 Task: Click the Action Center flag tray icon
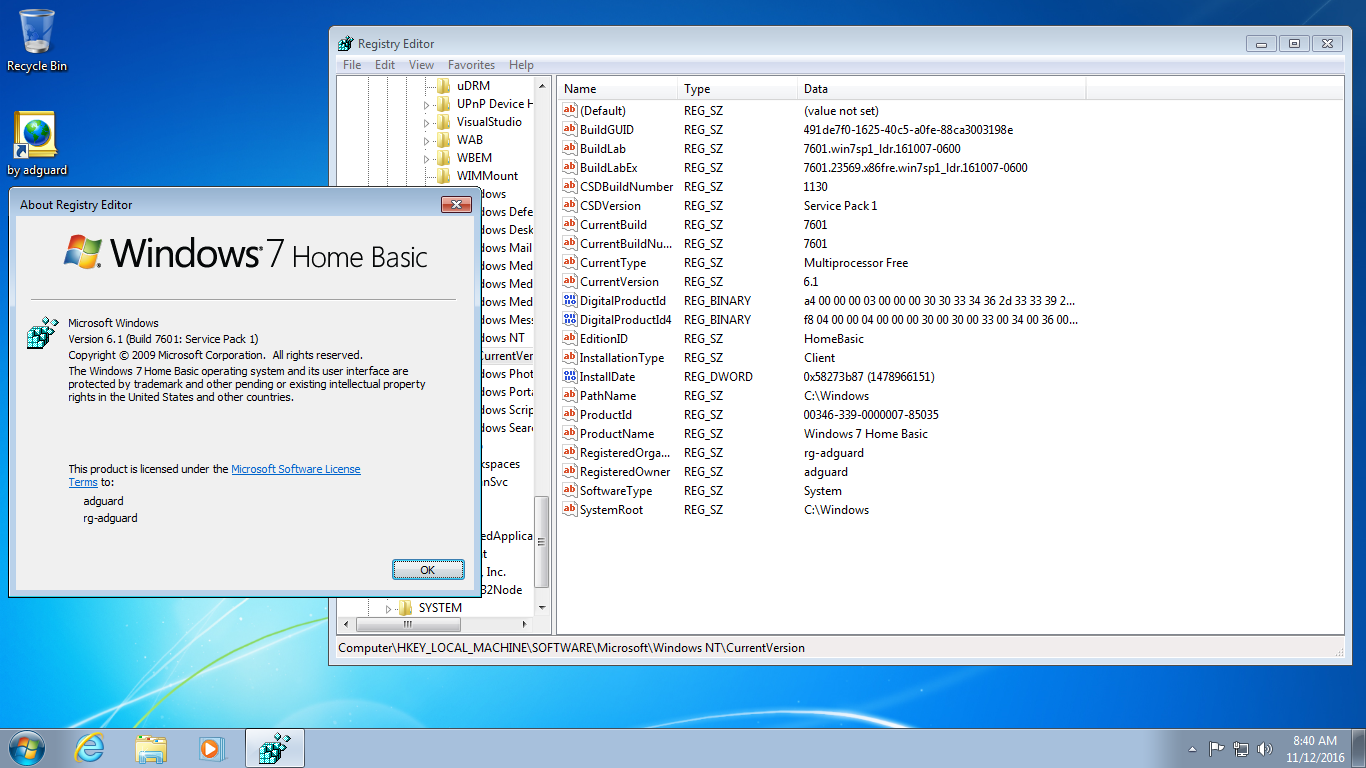(x=1217, y=748)
